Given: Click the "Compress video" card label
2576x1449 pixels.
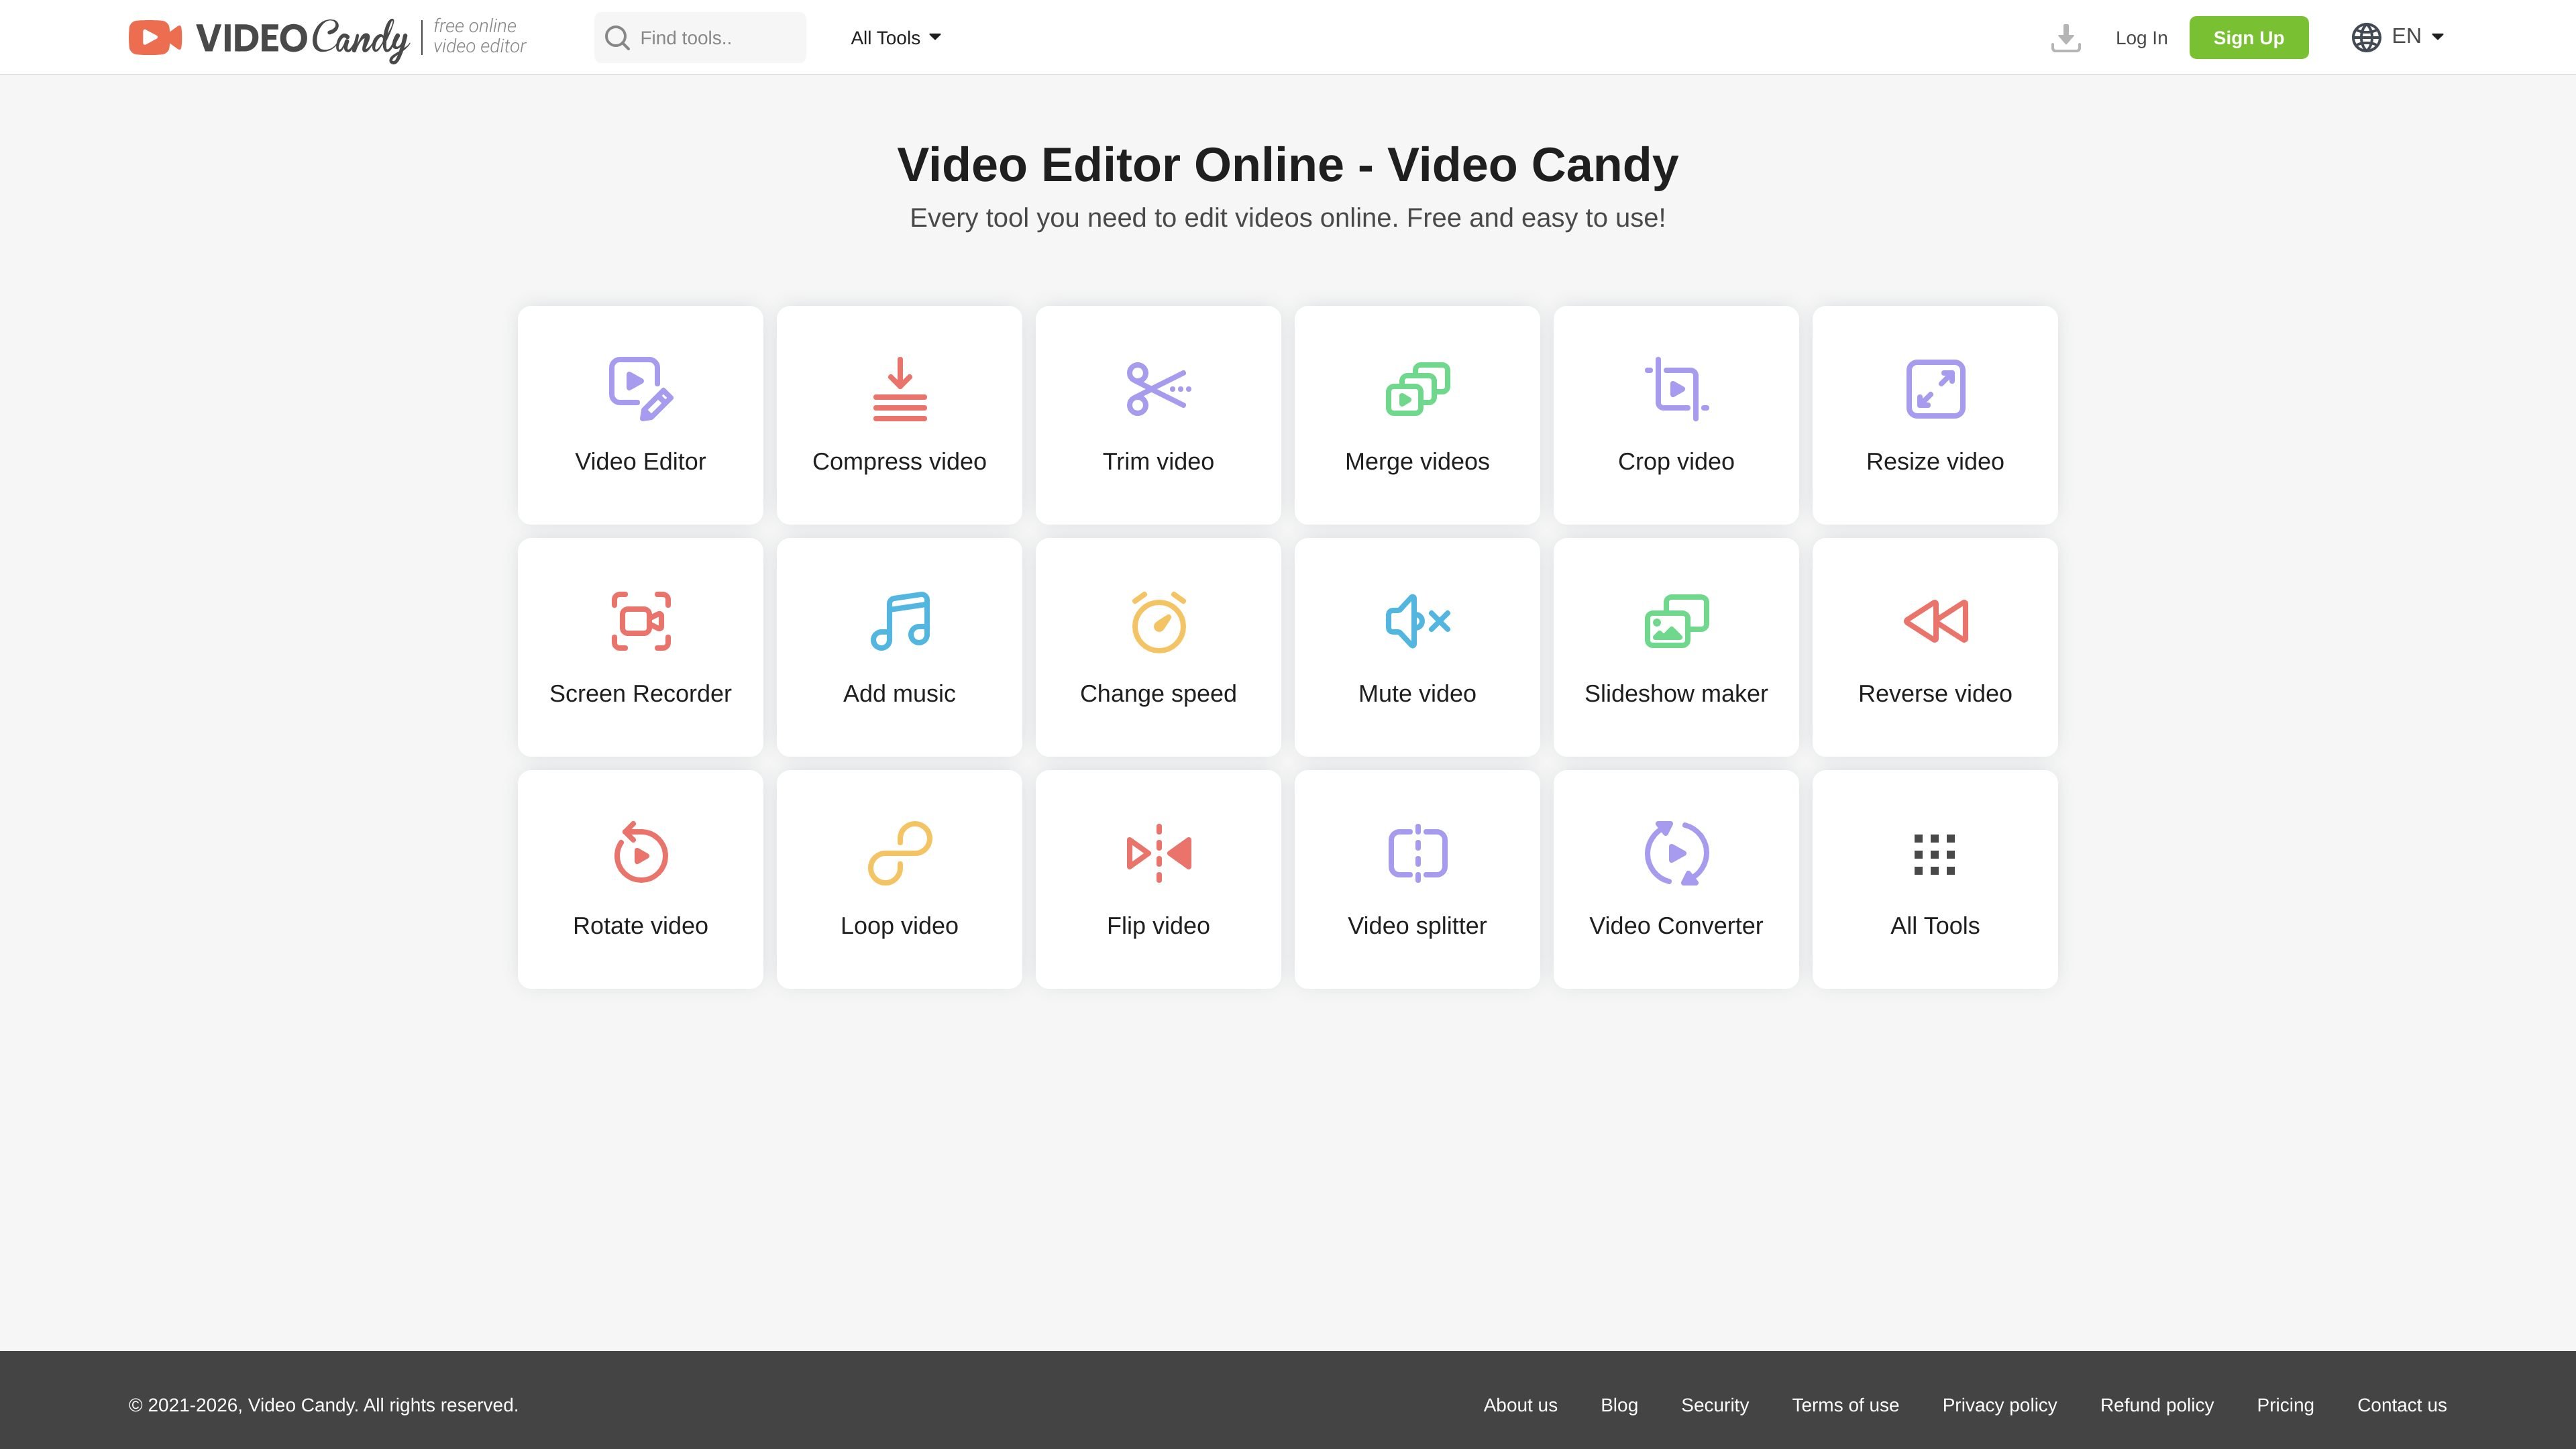Looking at the screenshot, I should [x=900, y=462].
